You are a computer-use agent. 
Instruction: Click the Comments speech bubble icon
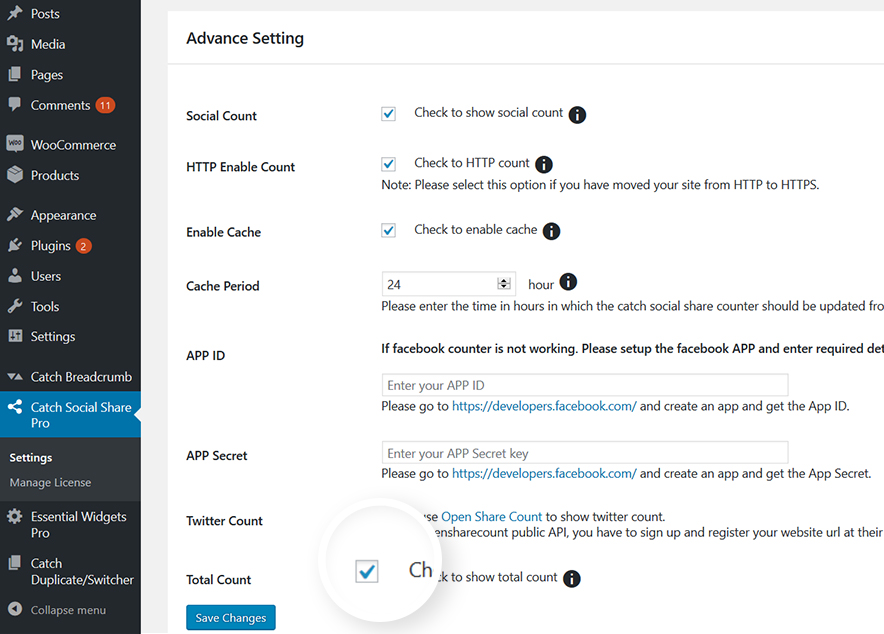click(x=15, y=104)
